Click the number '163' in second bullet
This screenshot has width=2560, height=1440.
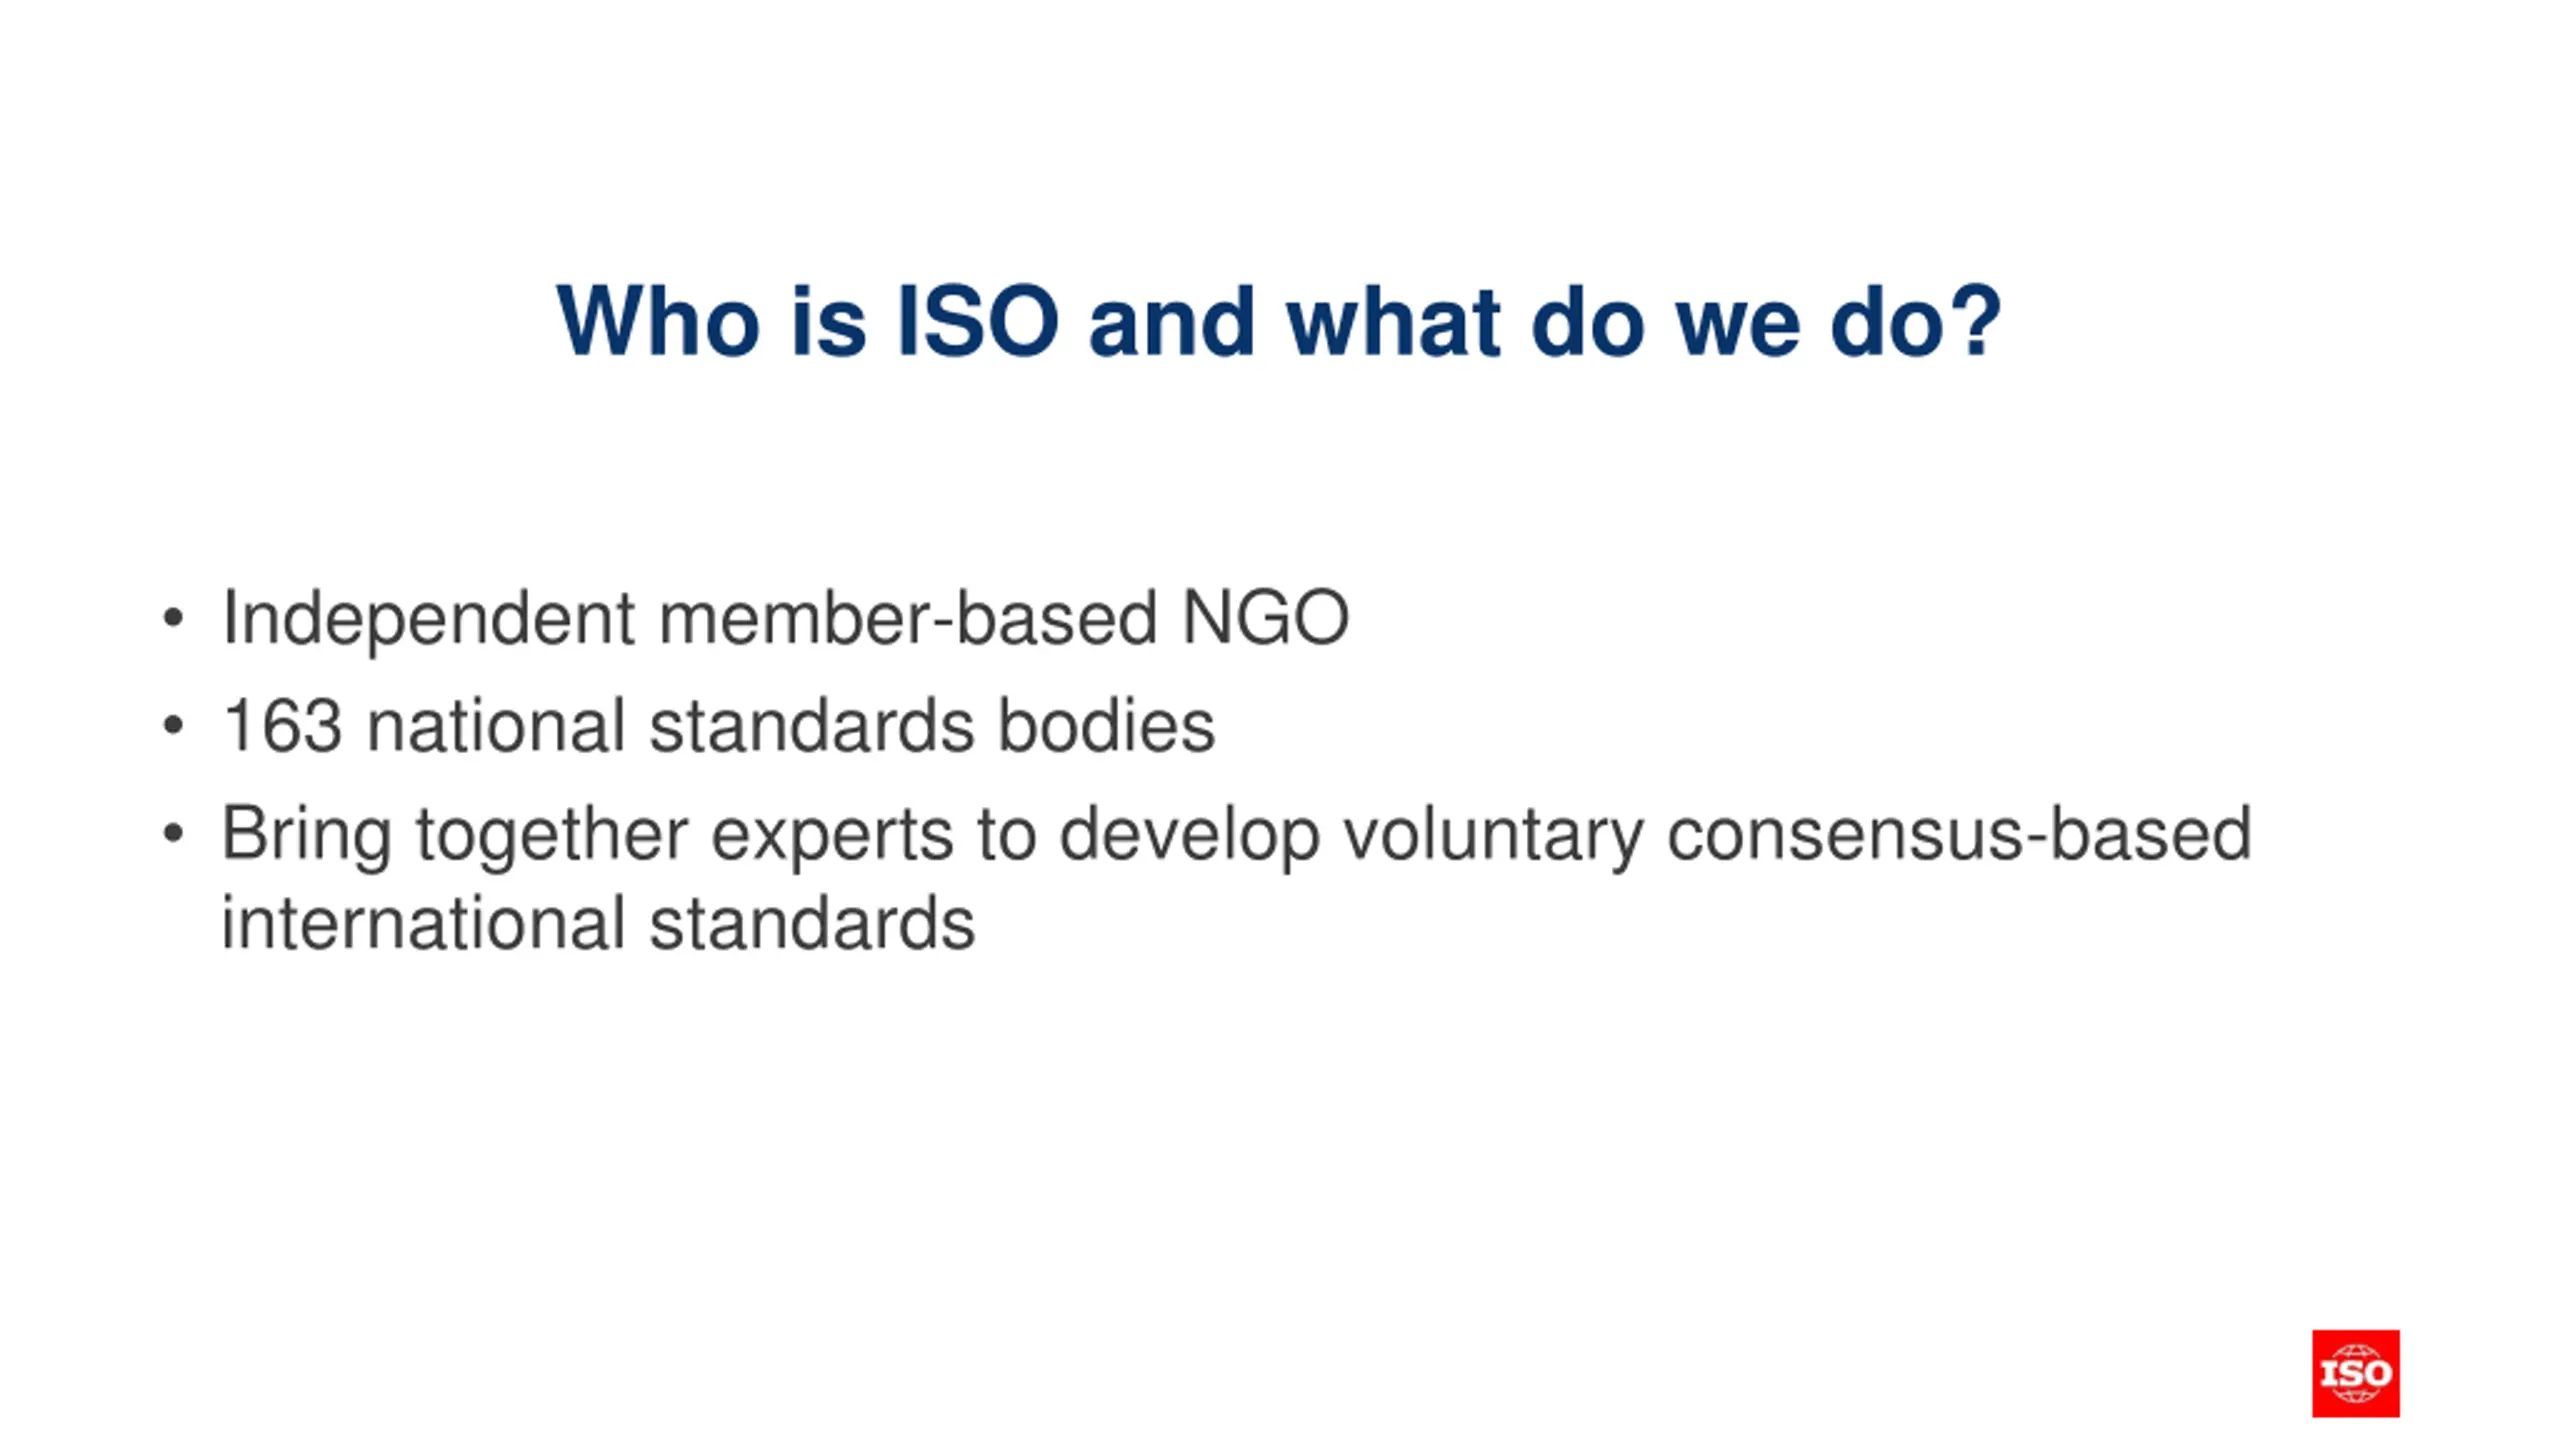[282, 726]
